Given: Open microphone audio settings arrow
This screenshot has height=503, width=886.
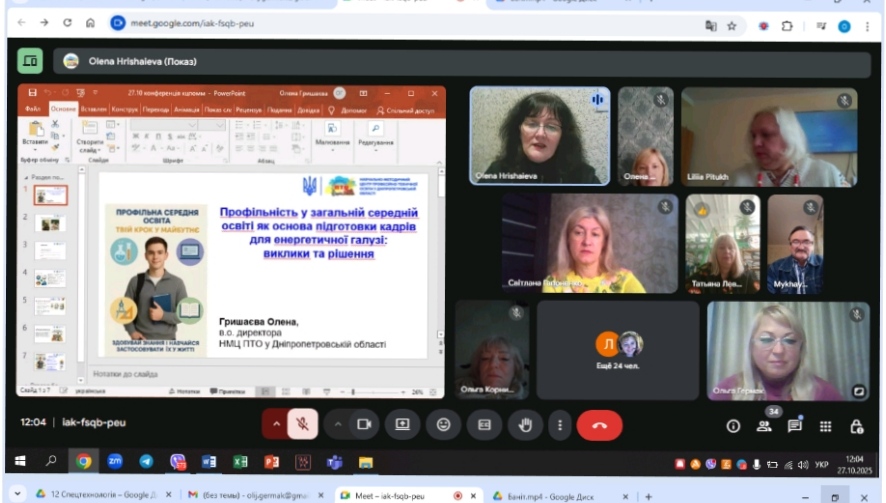Looking at the screenshot, I should tap(276, 424).
